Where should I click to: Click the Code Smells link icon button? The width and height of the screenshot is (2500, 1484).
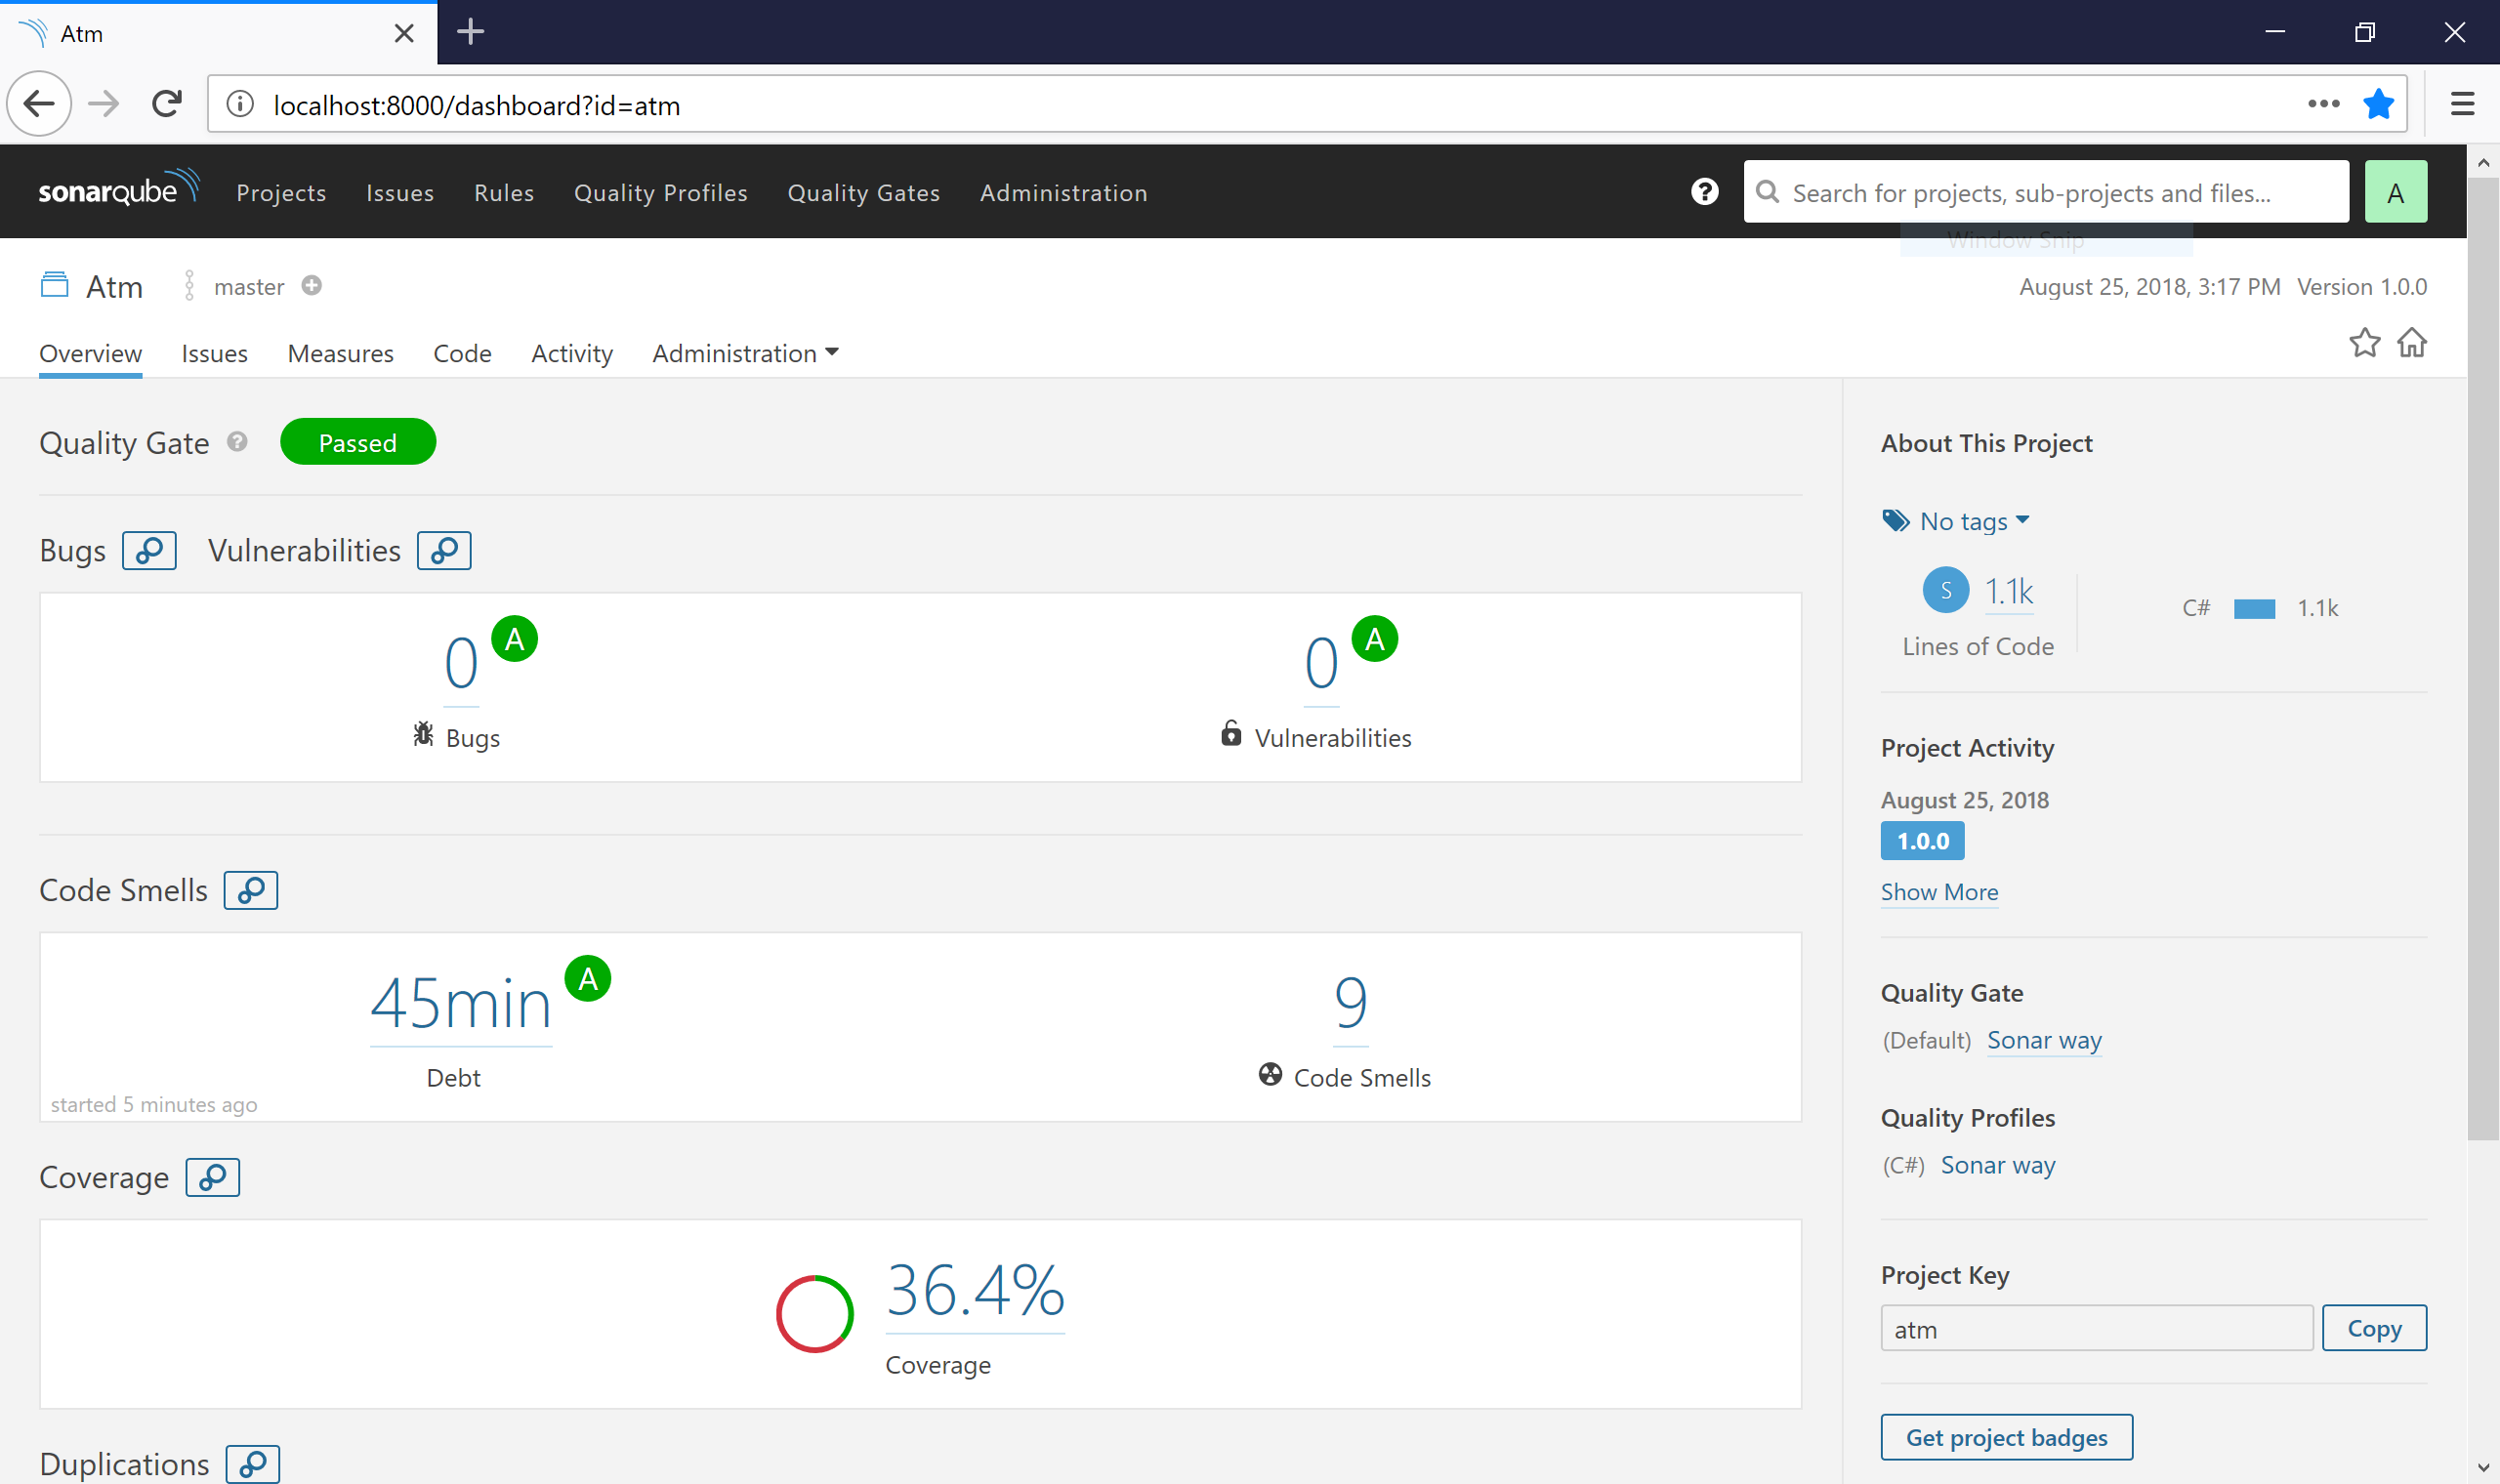click(x=251, y=890)
